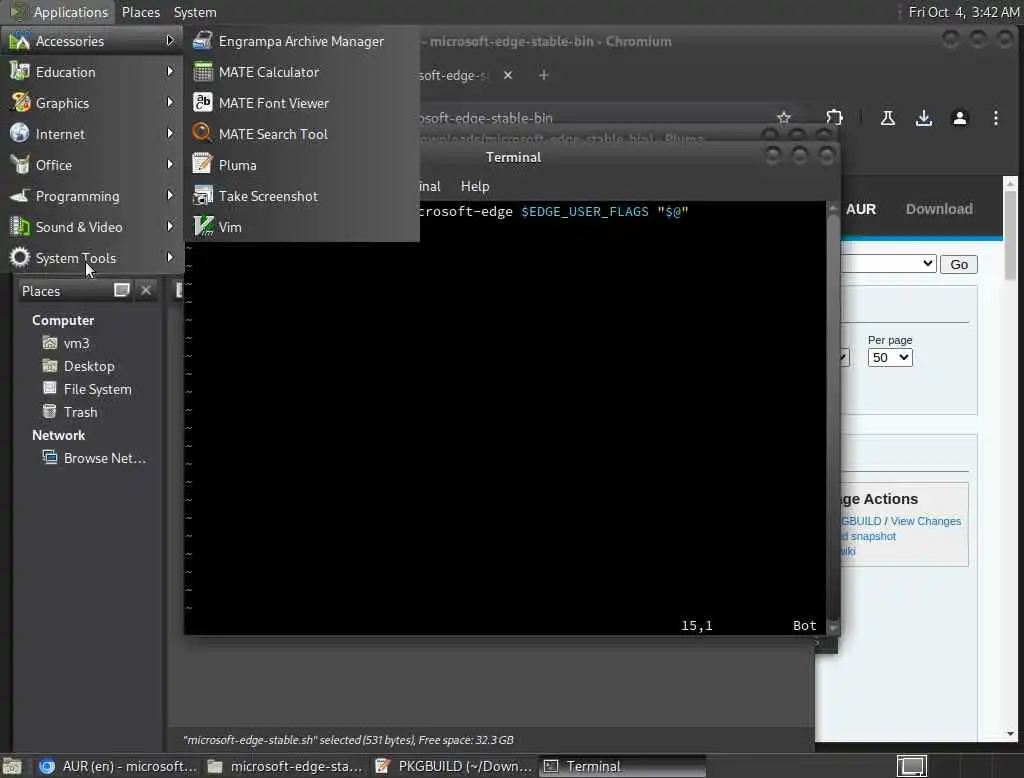Open MATE Font Viewer
Viewport: 1024px width, 778px height.
[x=301, y=103]
